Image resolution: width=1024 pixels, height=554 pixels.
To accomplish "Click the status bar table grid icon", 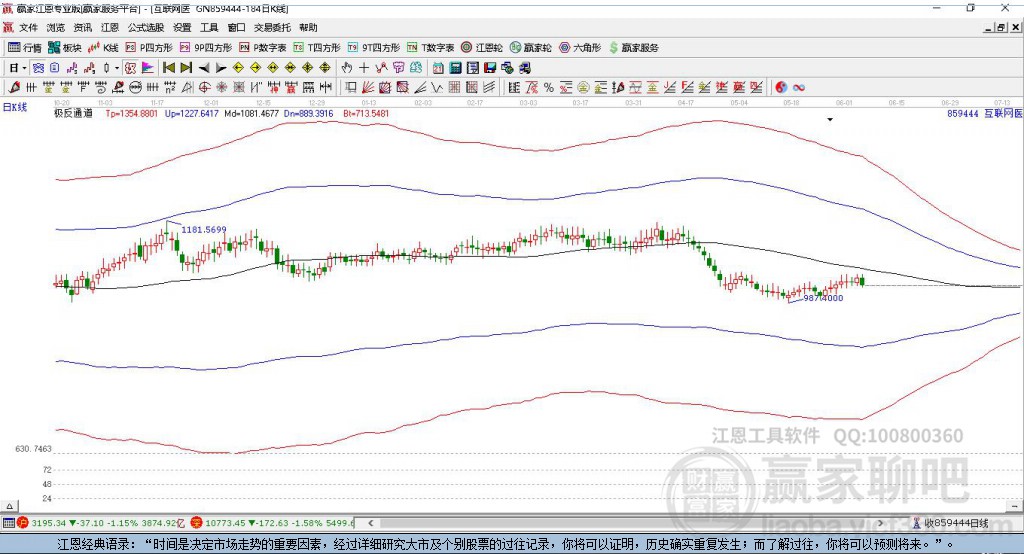I will [x=8, y=523].
